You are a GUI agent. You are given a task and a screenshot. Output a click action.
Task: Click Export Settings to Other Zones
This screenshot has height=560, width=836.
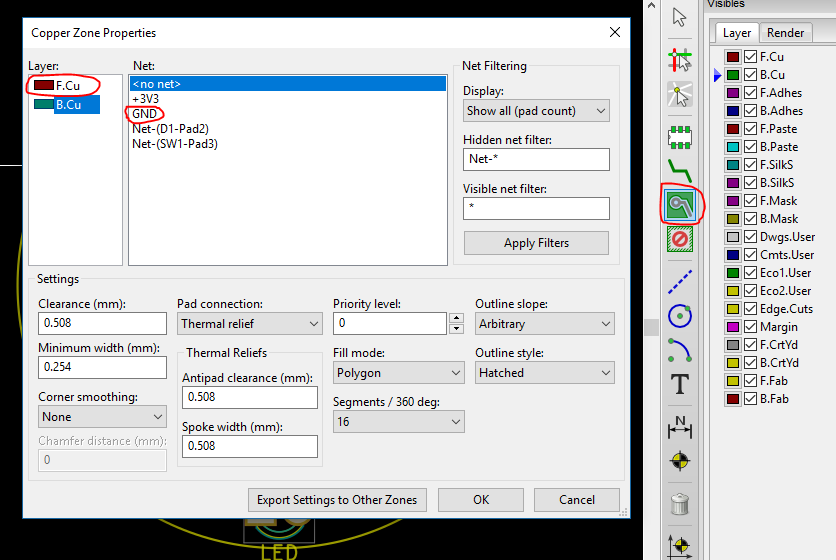click(x=337, y=500)
